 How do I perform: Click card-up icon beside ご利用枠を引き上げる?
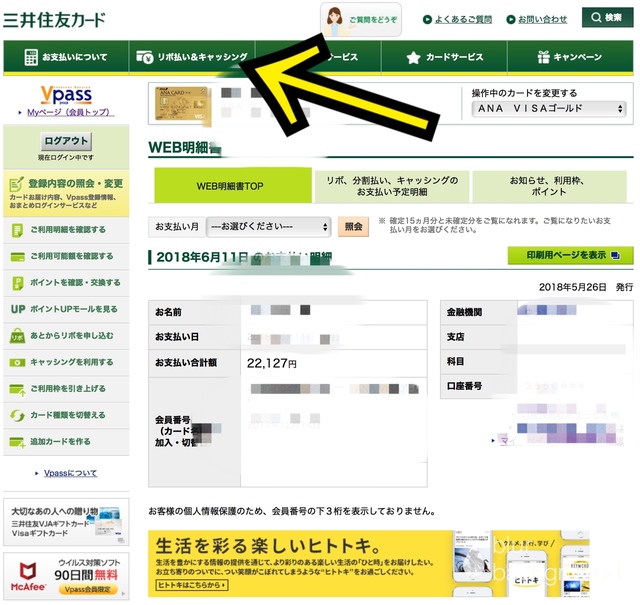[18, 389]
